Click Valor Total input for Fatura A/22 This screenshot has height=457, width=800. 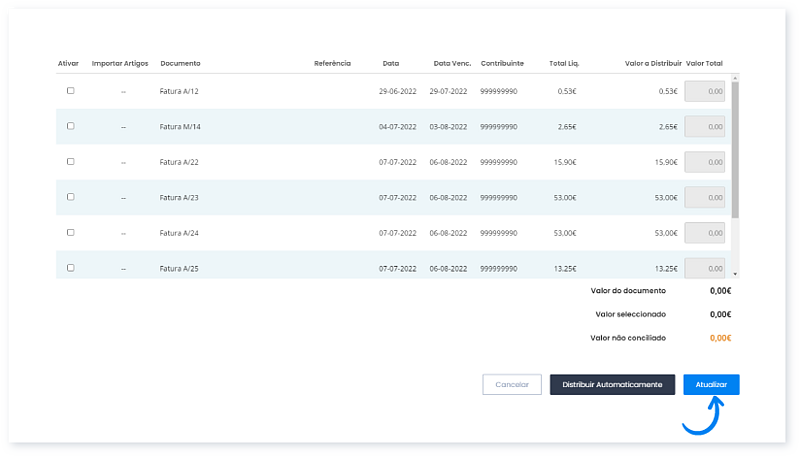click(x=704, y=162)
